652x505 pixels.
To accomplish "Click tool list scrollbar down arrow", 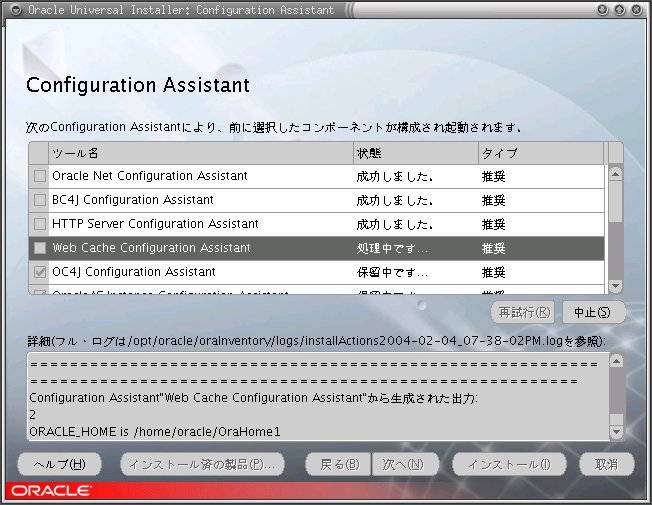I will pyautogui.click(x=615, y=286).
